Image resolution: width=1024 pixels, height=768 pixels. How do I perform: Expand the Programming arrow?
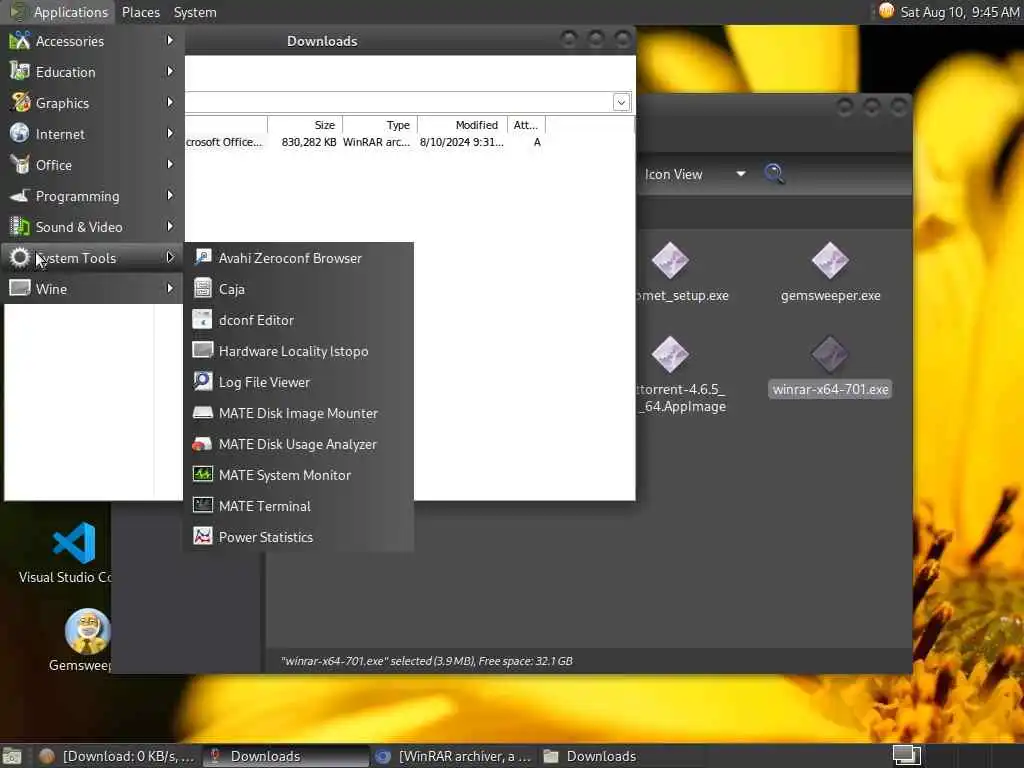[170, 195]
